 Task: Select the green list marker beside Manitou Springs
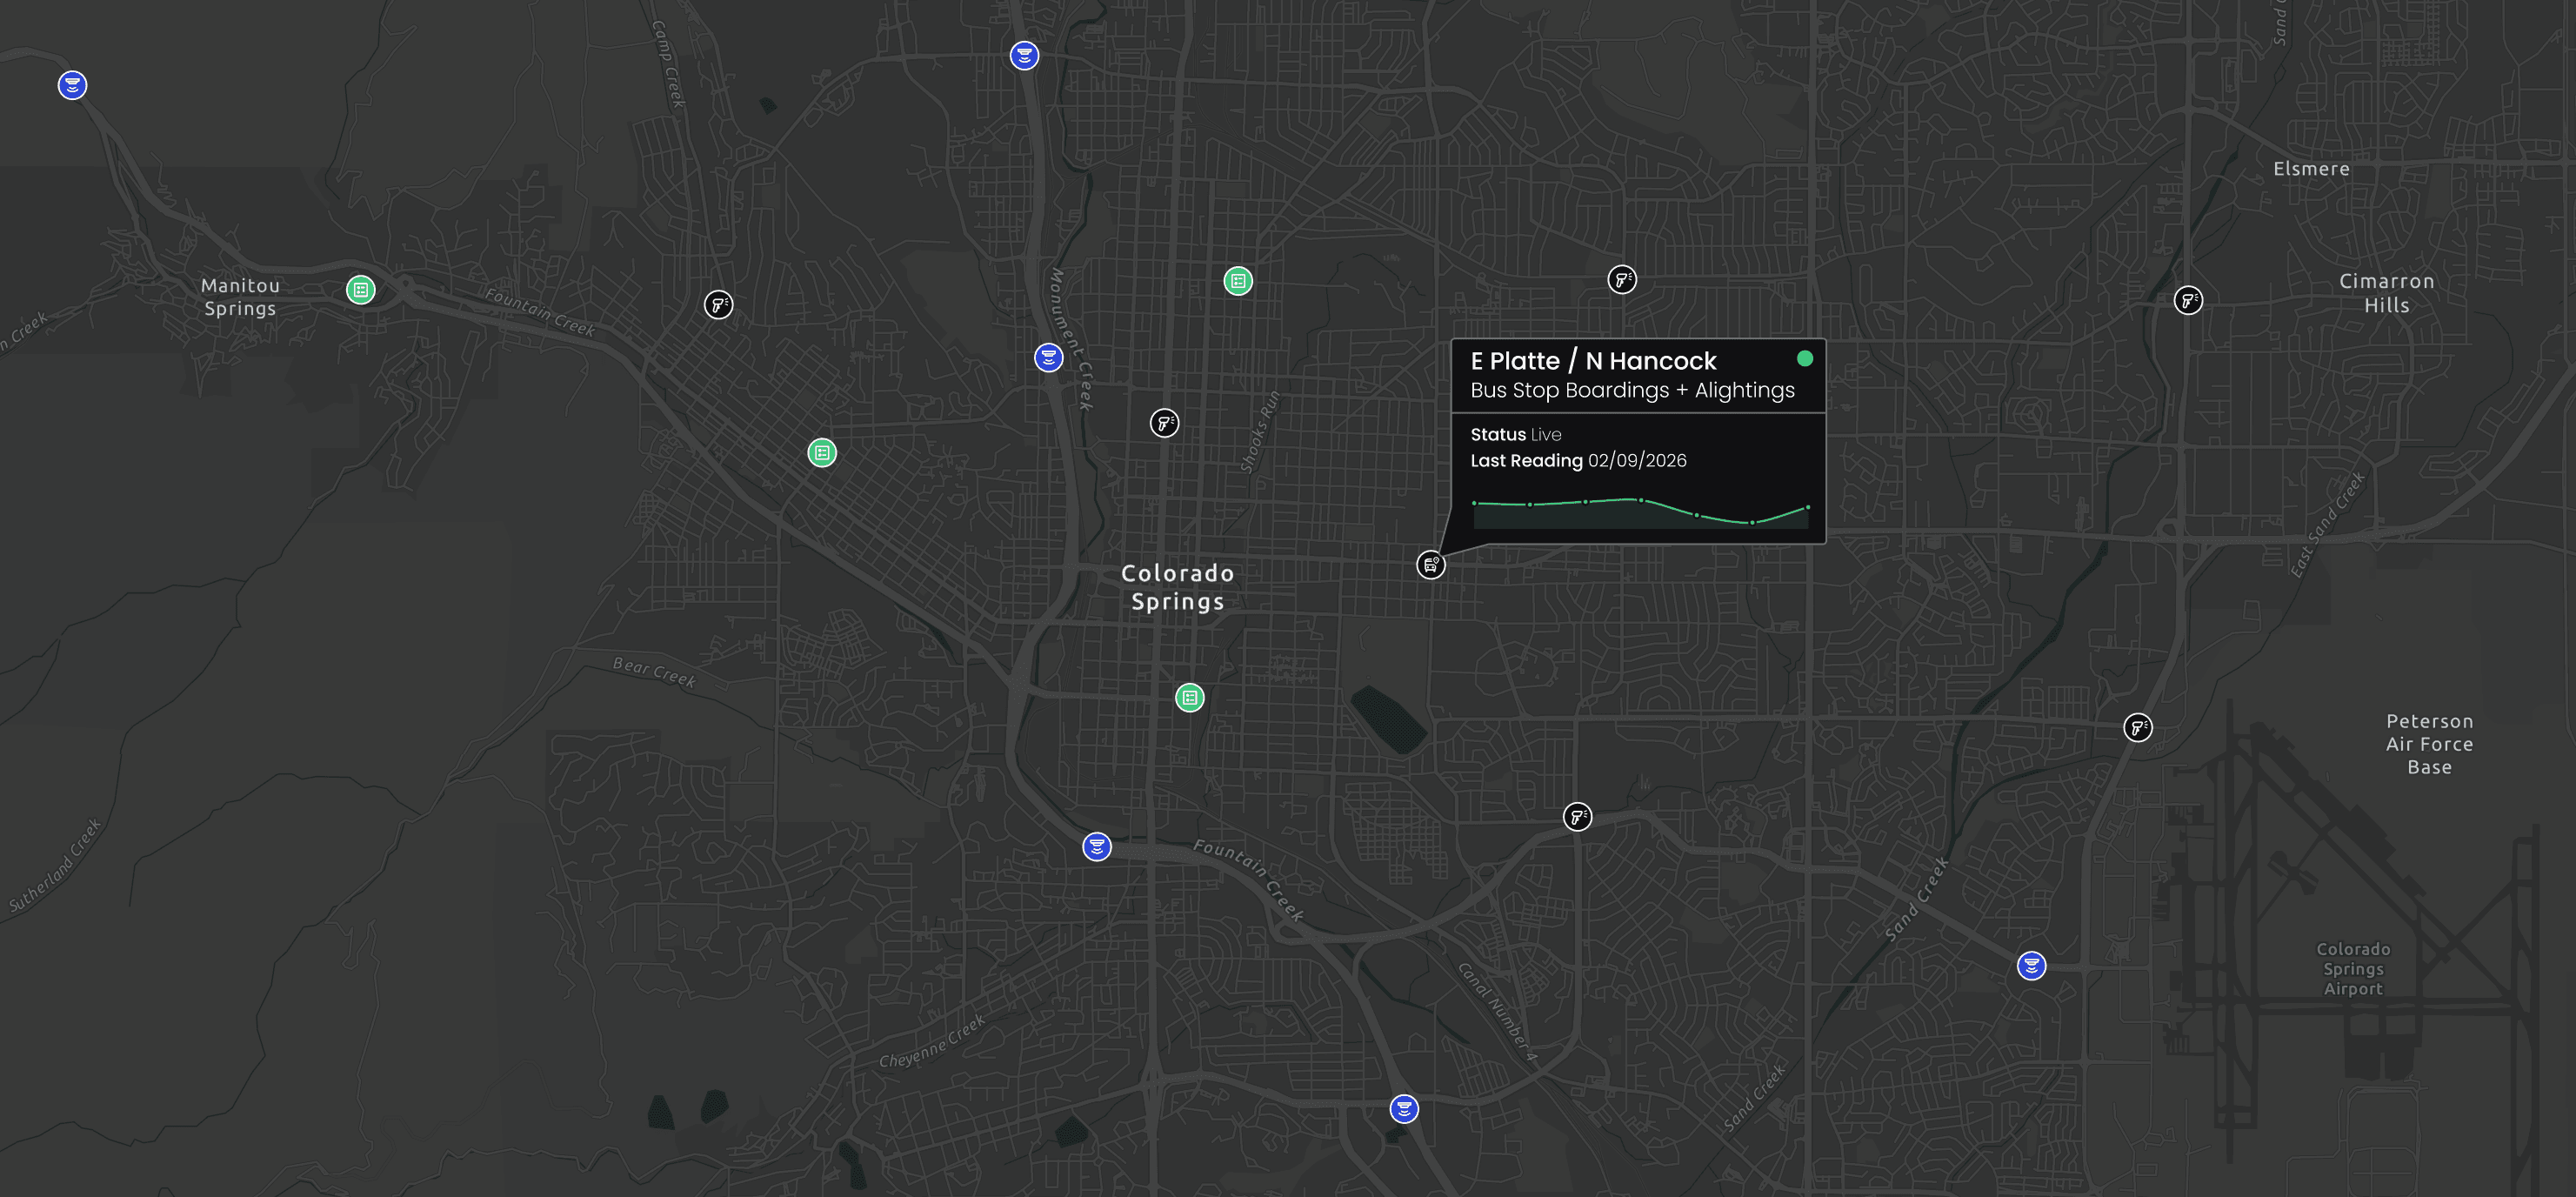tap(360, 290)
